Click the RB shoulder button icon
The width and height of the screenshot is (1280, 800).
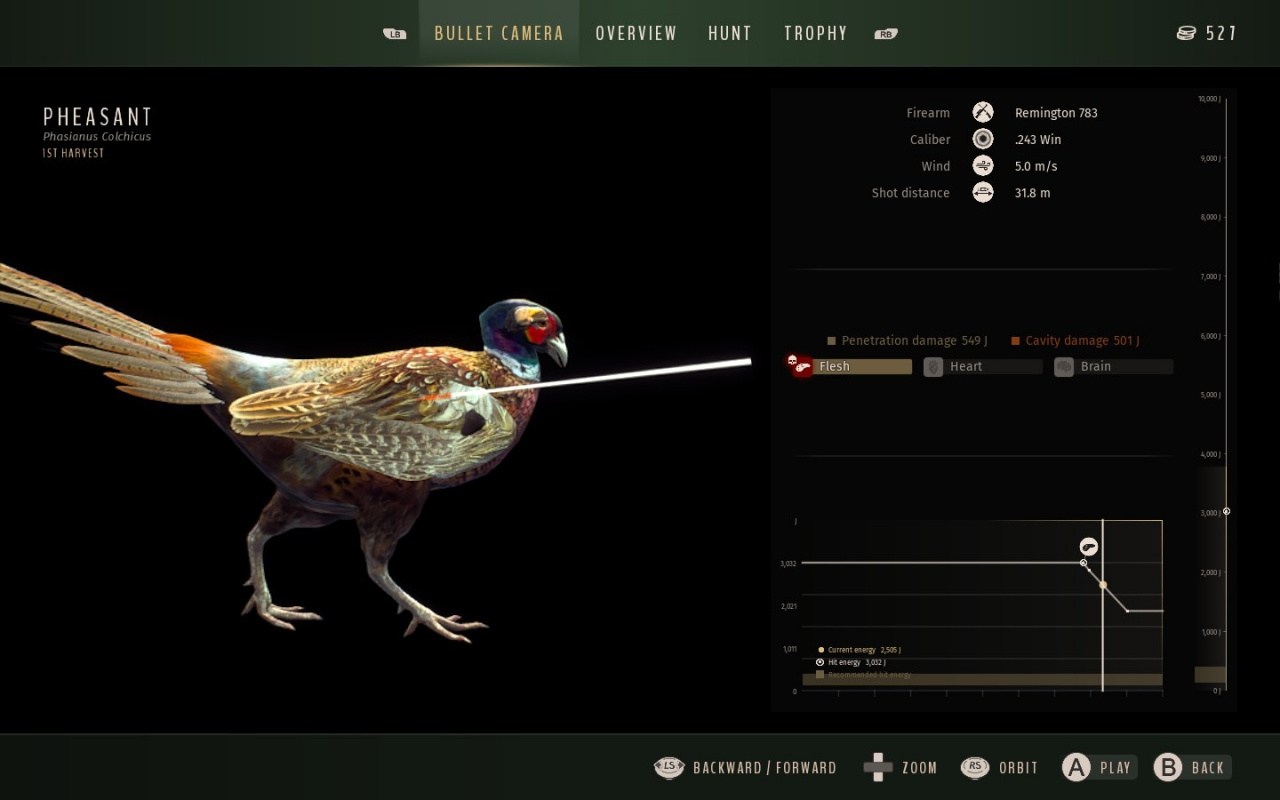(x=885, y=34)
